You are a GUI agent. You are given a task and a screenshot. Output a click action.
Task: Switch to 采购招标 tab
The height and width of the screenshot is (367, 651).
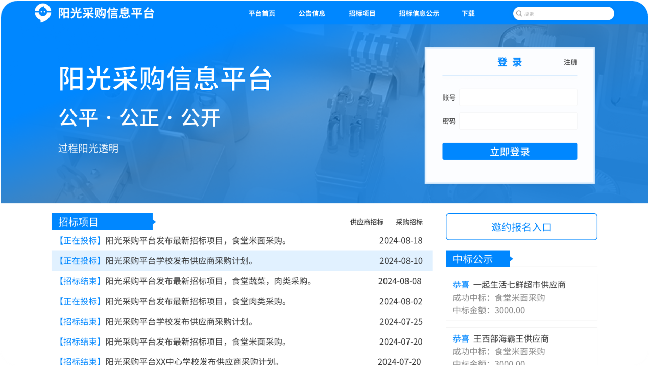click(409, 222)
